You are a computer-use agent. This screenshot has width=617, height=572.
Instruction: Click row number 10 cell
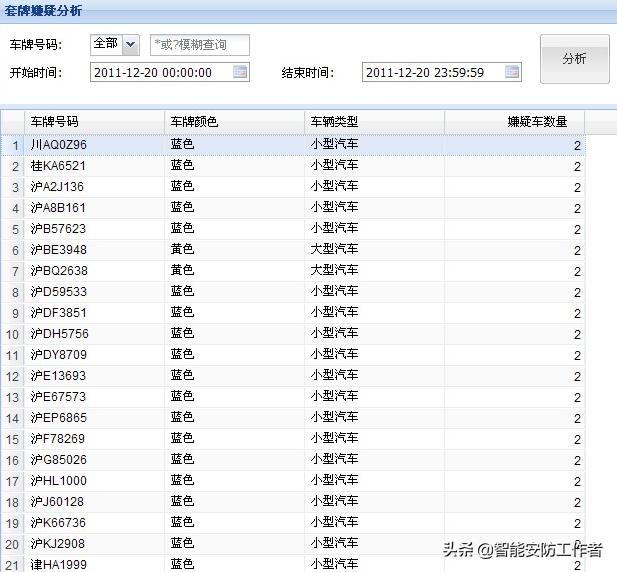coord(13,334)
